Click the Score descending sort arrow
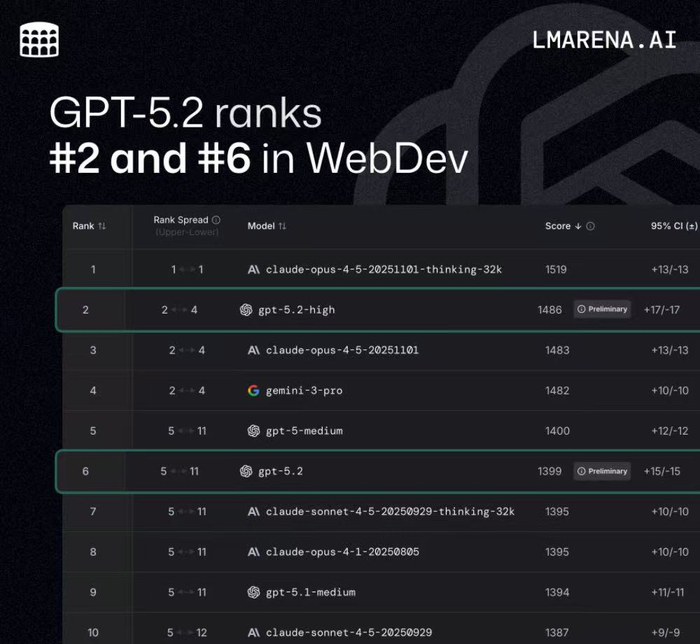This screenshot has height=644, width=700. (578, 226)
